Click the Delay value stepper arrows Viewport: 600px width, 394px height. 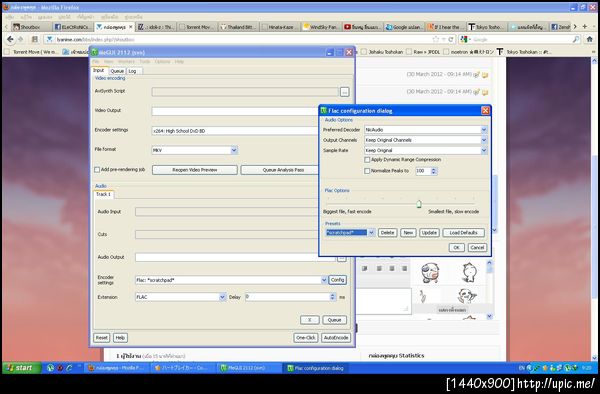click(333, 297)
